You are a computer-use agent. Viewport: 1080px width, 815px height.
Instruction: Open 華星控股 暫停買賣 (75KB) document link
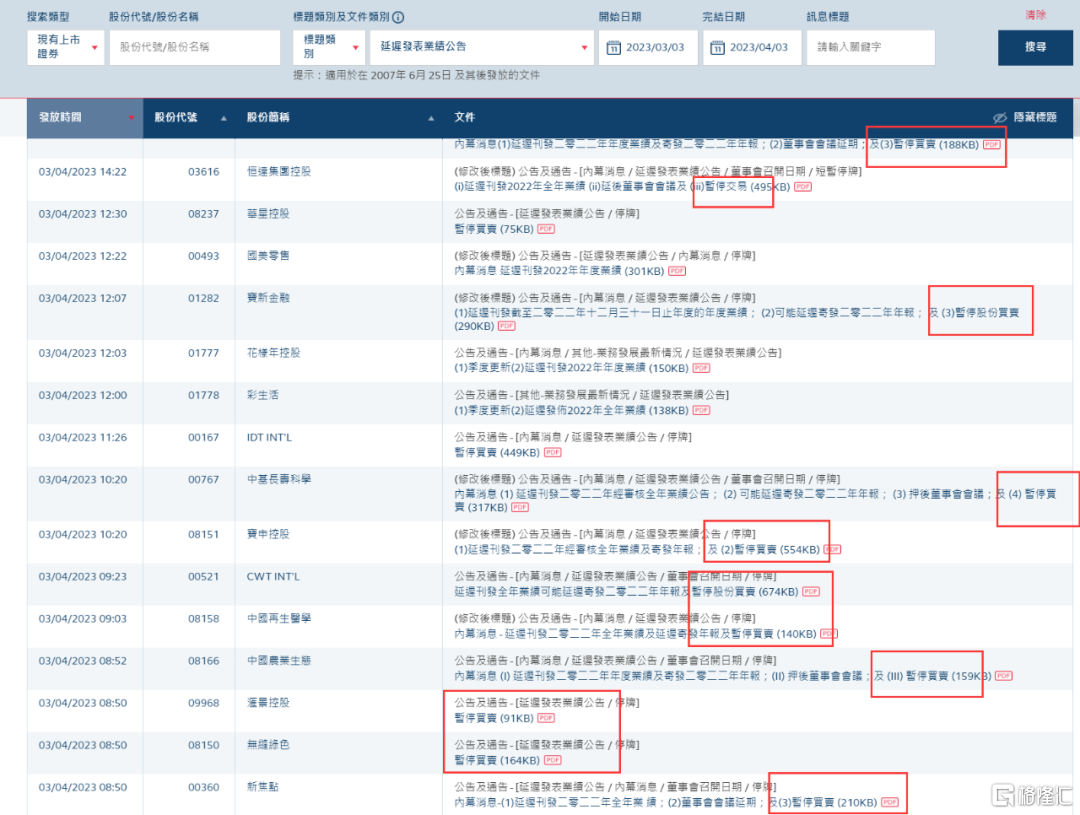(494, 229)
